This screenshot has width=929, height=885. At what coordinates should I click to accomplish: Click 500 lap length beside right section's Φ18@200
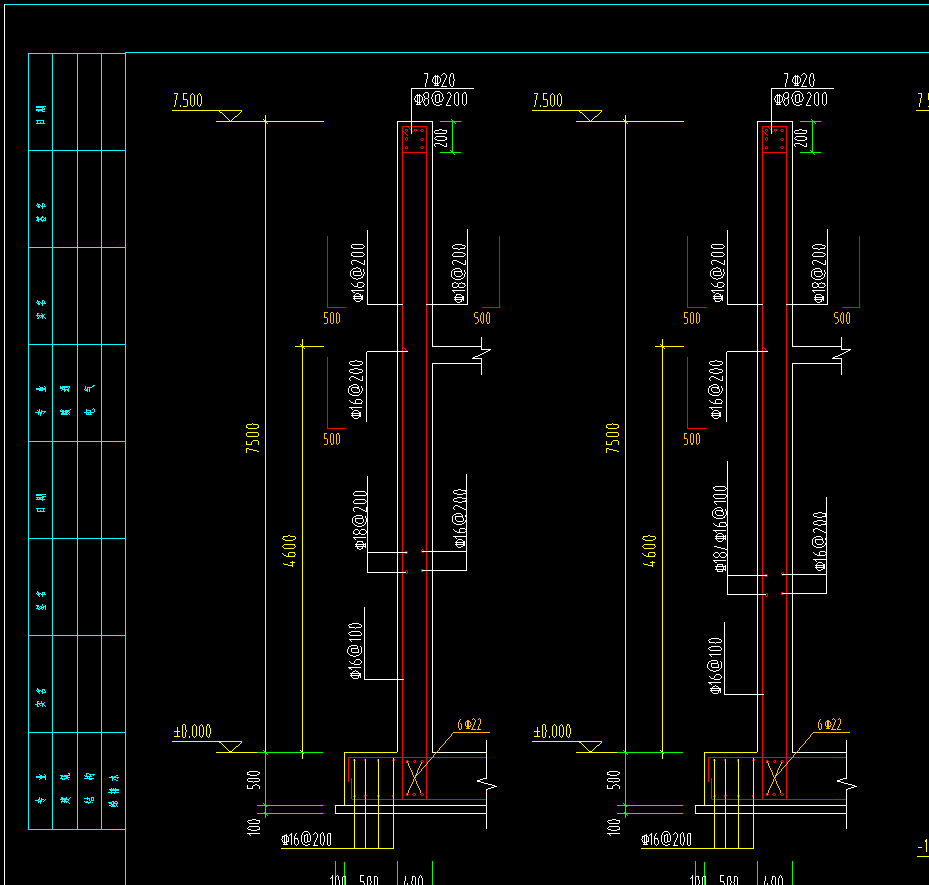(x=842, y=319)
